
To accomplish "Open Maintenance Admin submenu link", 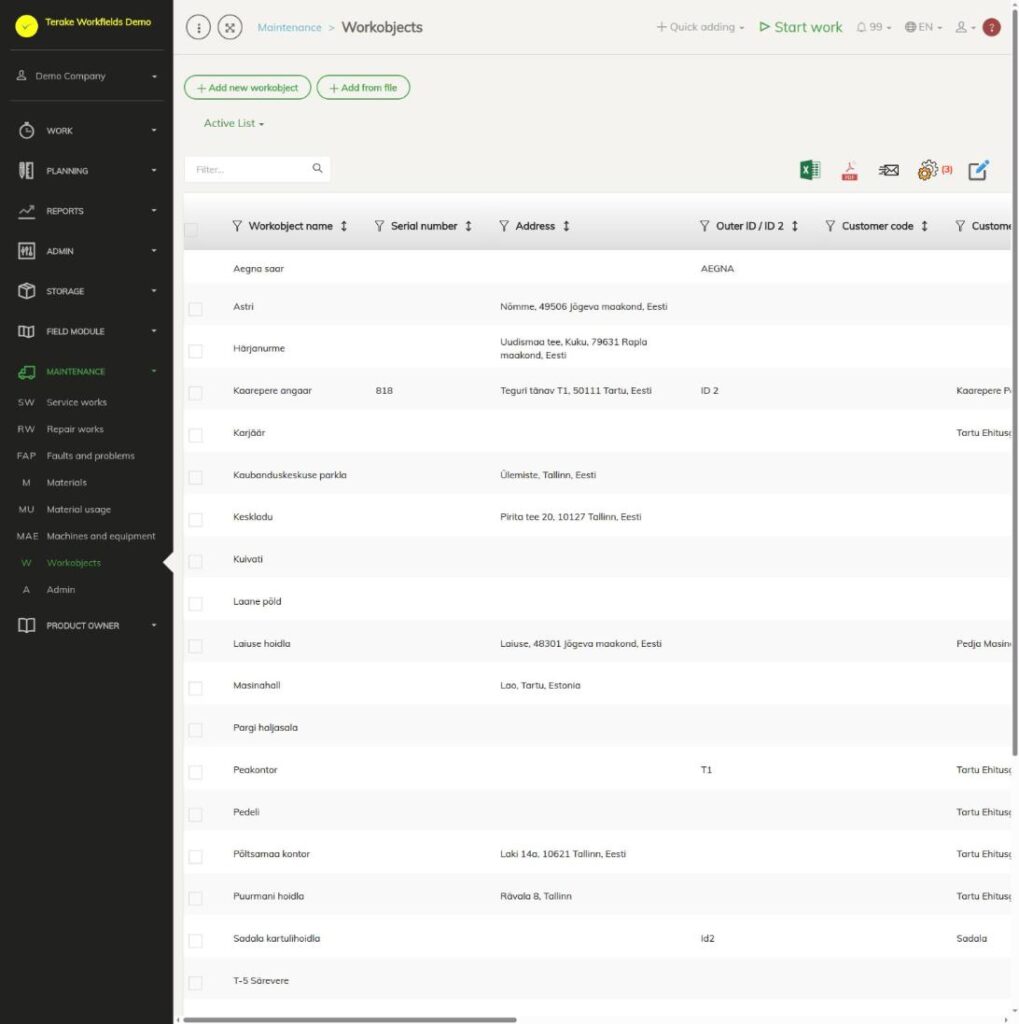I will [x=61, y=590].
